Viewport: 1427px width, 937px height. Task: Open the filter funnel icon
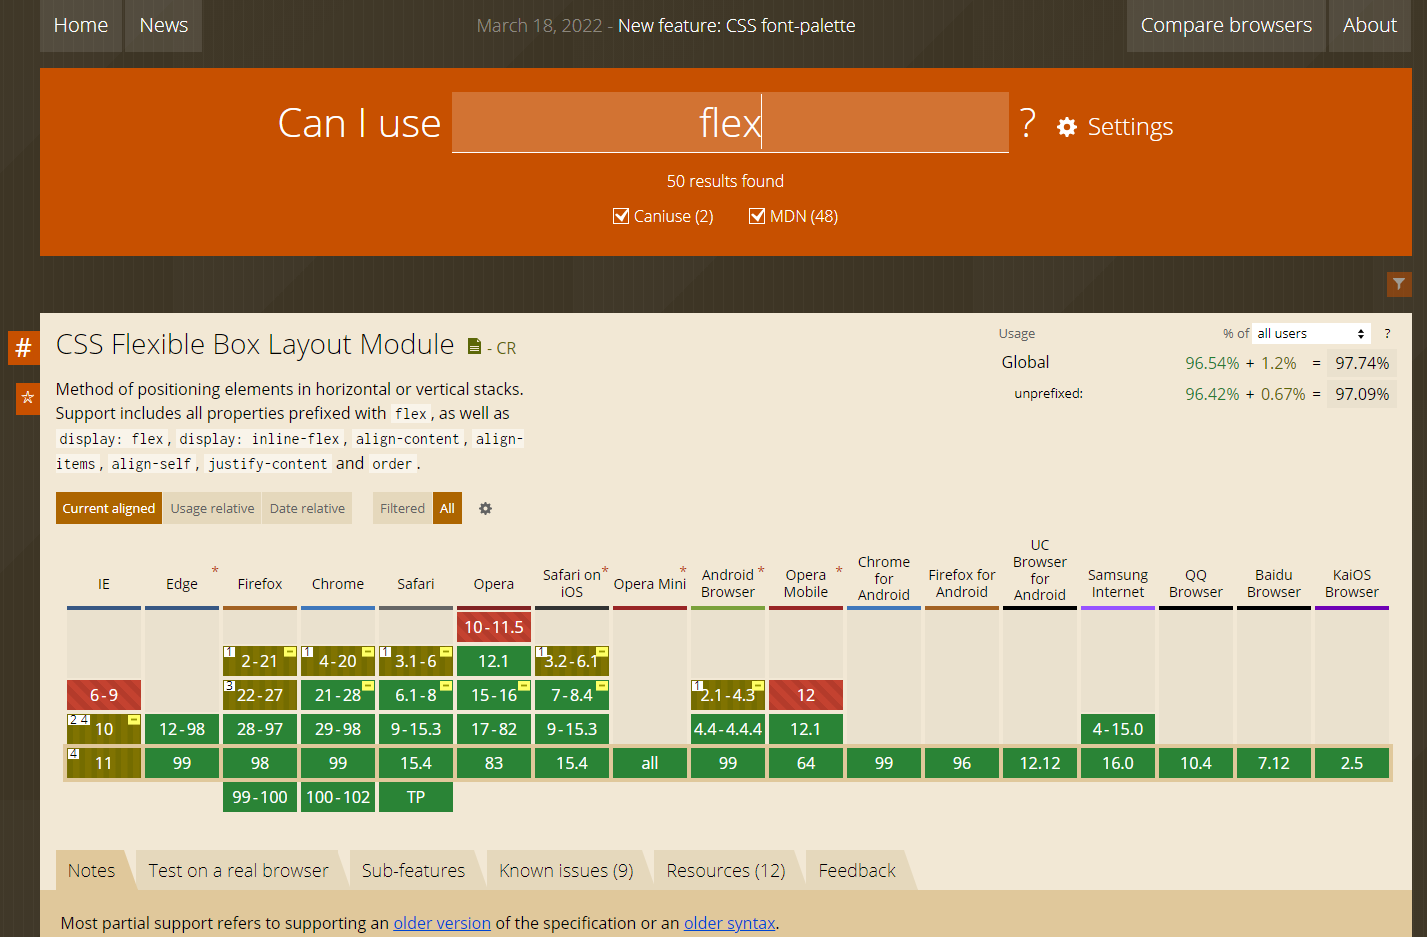[1399, 284]
